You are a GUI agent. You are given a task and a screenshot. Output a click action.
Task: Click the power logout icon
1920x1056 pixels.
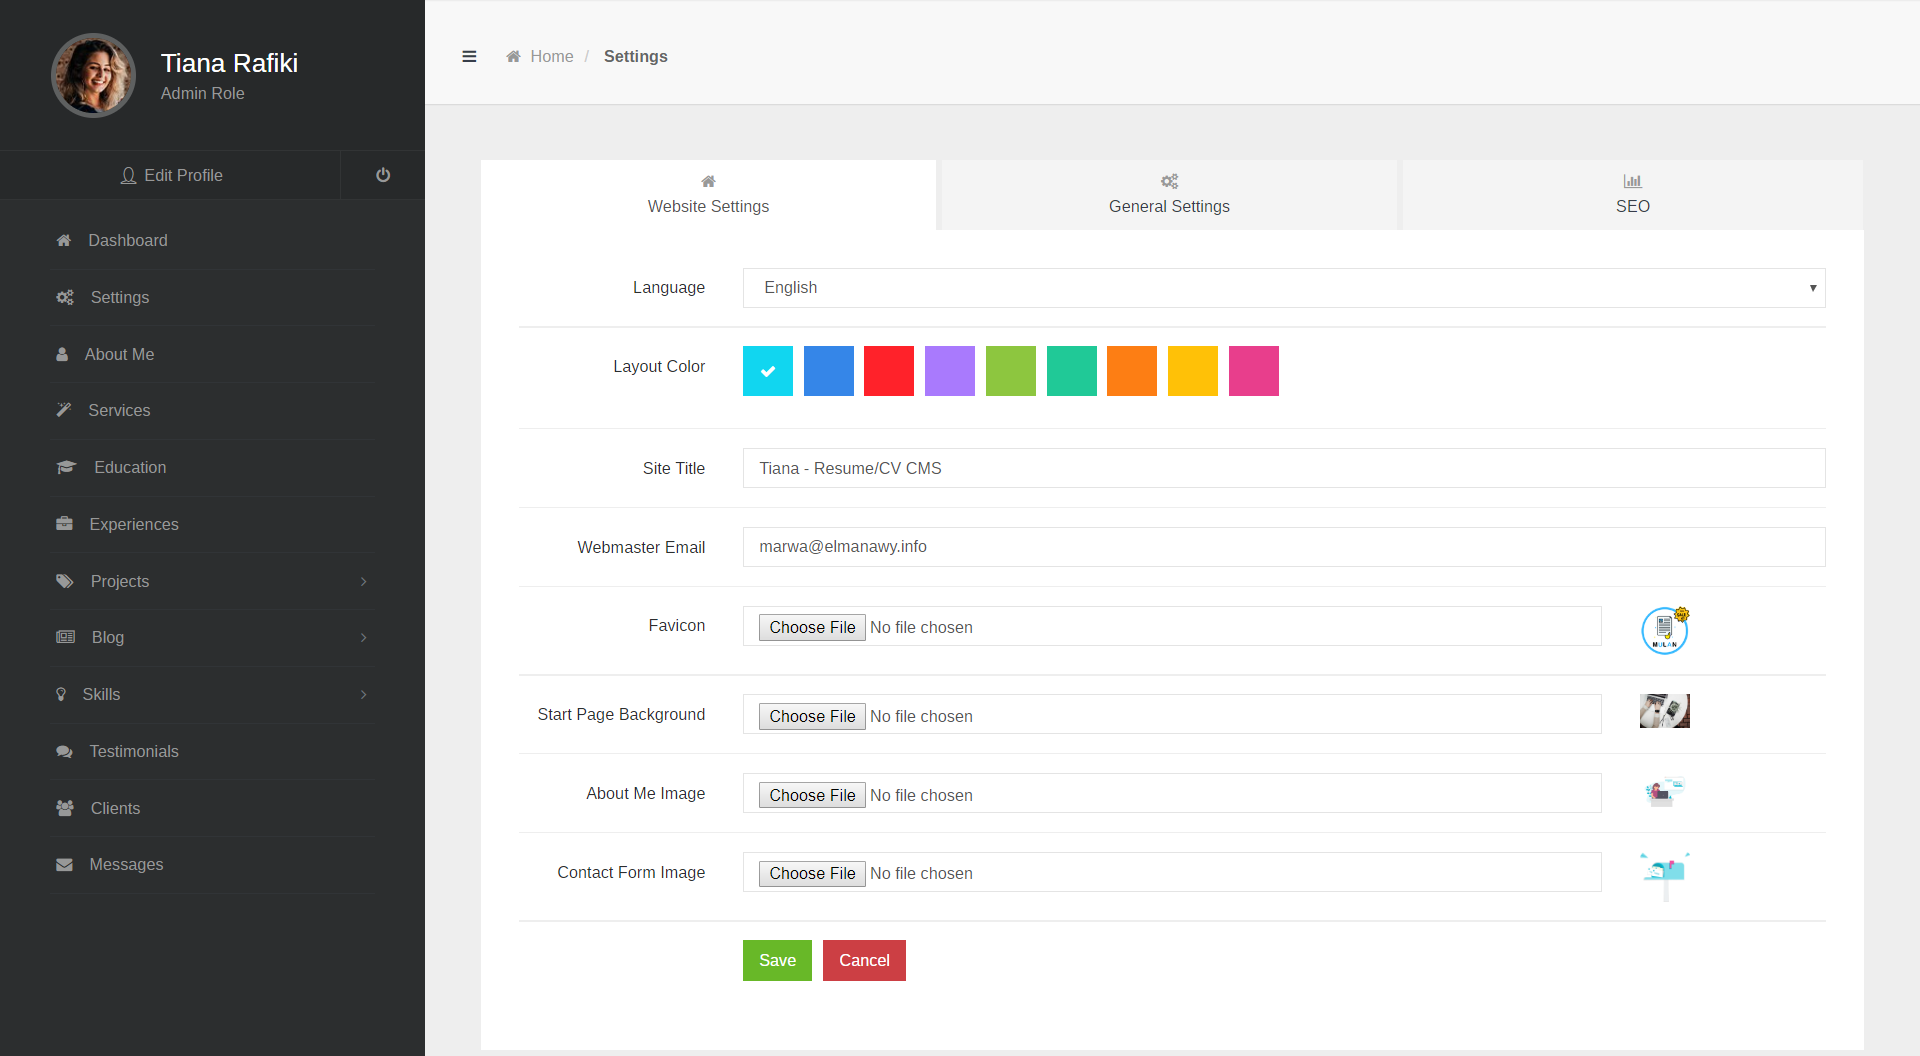[x=383, y=175]
